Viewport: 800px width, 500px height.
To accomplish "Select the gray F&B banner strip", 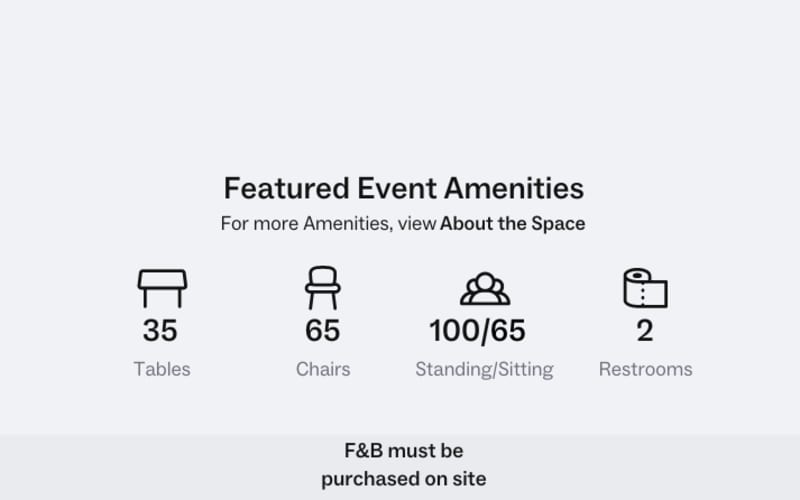I will pos(400,467).
